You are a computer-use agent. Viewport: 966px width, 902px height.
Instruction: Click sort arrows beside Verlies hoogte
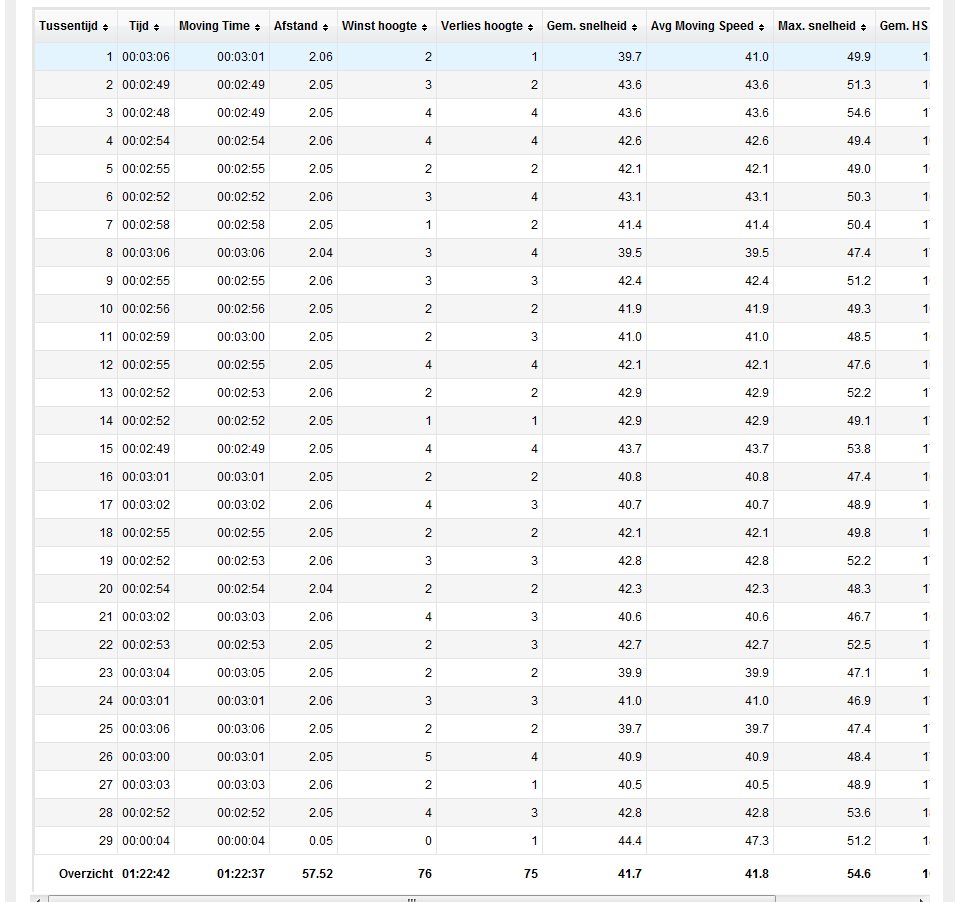530,27
